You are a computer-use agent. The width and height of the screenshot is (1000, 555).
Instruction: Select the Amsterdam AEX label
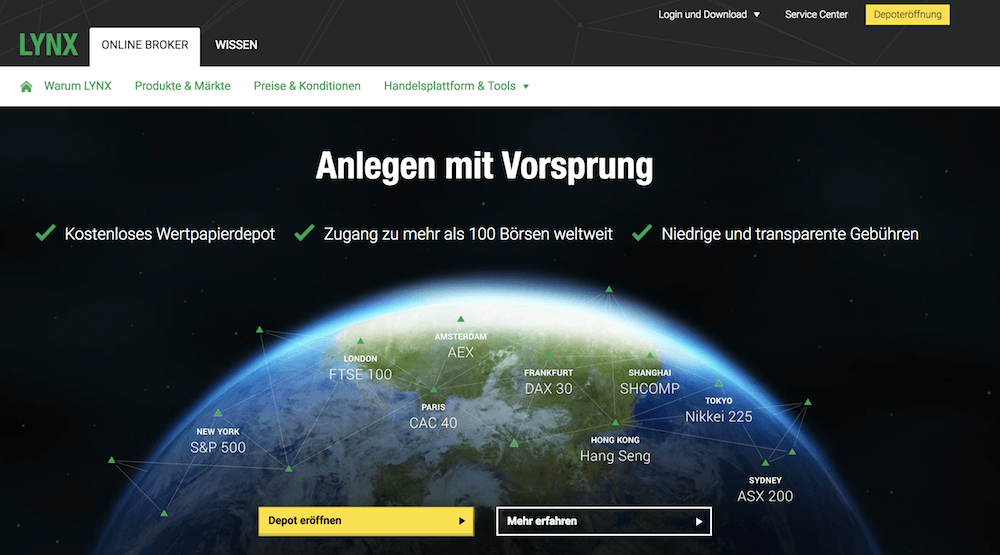tap(460, 346)
